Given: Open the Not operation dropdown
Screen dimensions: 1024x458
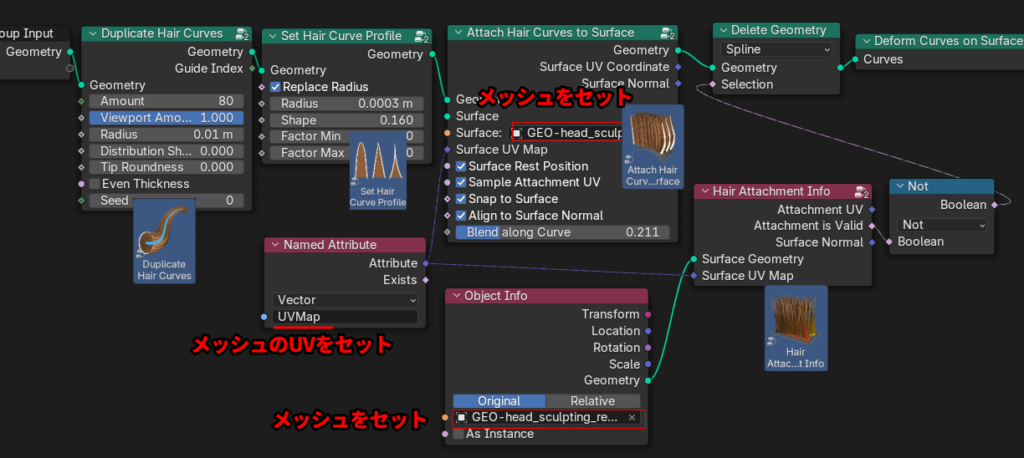Looking at the screenshot, I should click(x=942, y=225).
